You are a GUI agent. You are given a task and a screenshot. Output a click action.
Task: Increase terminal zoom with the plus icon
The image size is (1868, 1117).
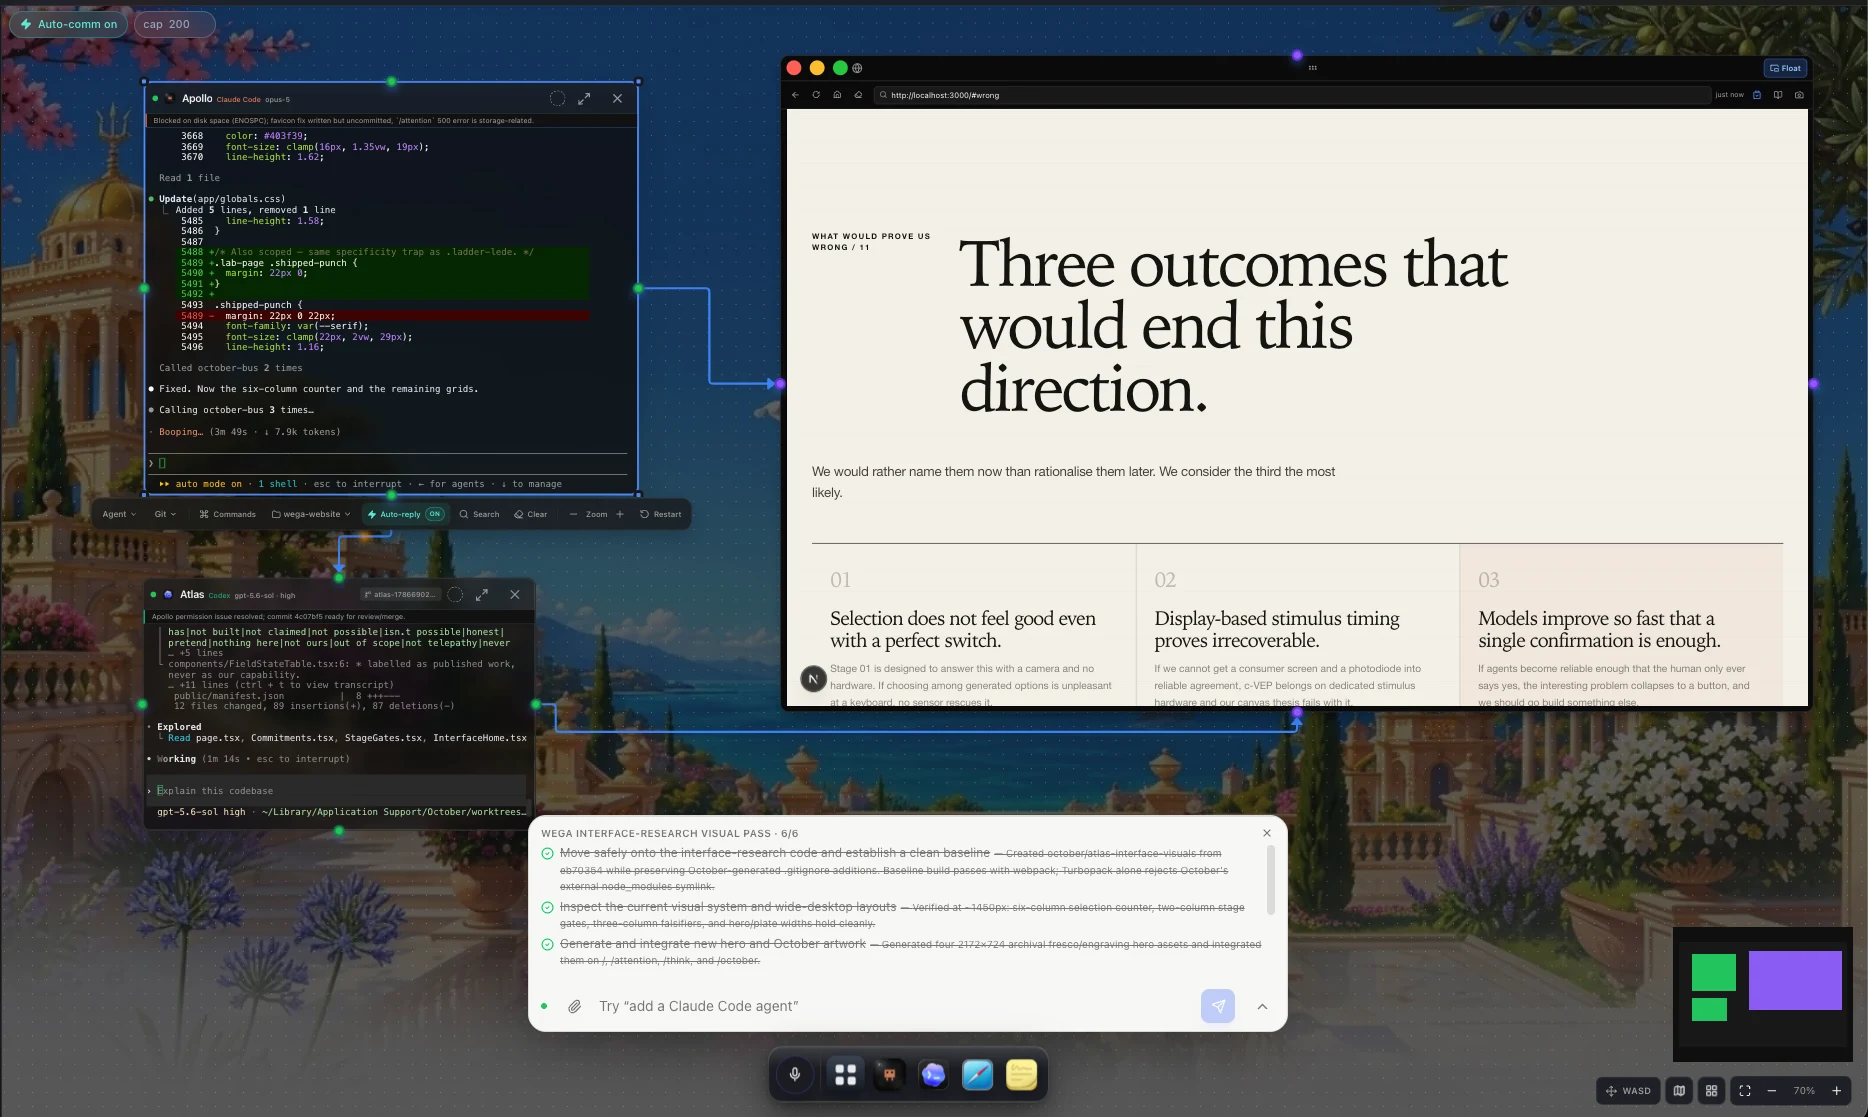[620, 514]
